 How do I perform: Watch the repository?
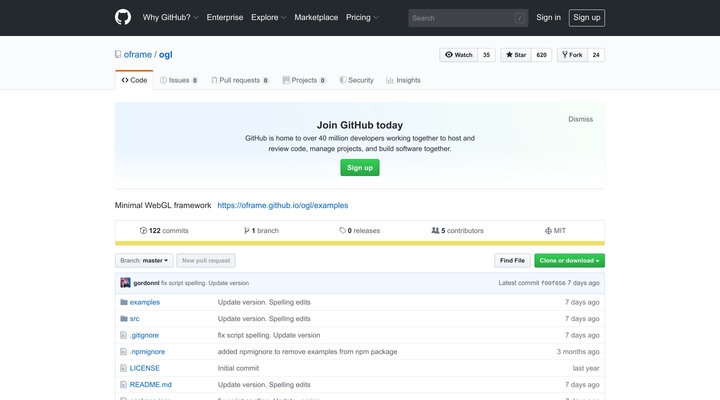459,55
